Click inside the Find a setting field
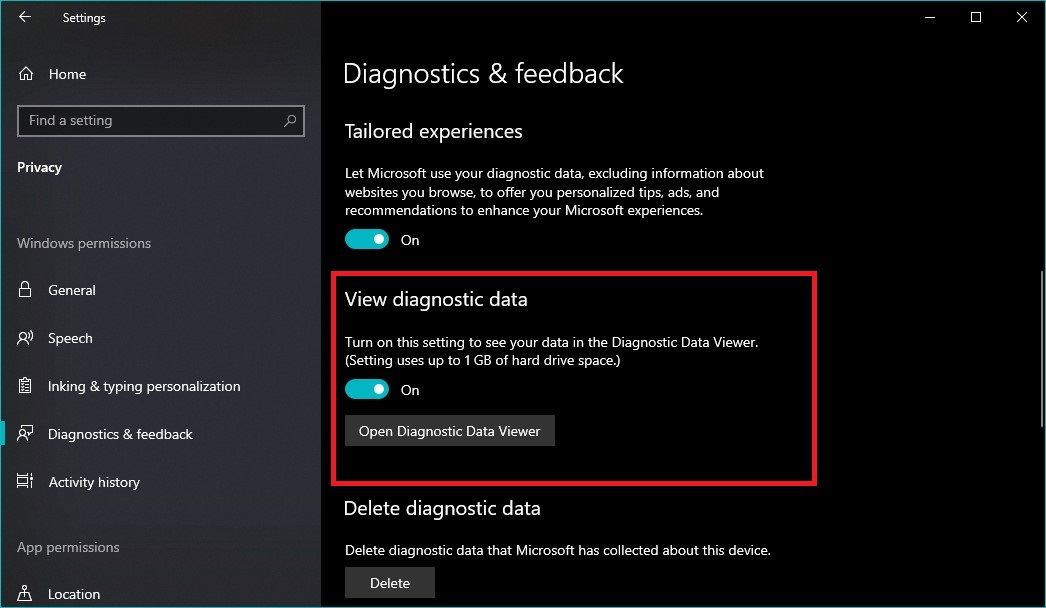This screenshot has height=608, width=1046. [150, 120]
